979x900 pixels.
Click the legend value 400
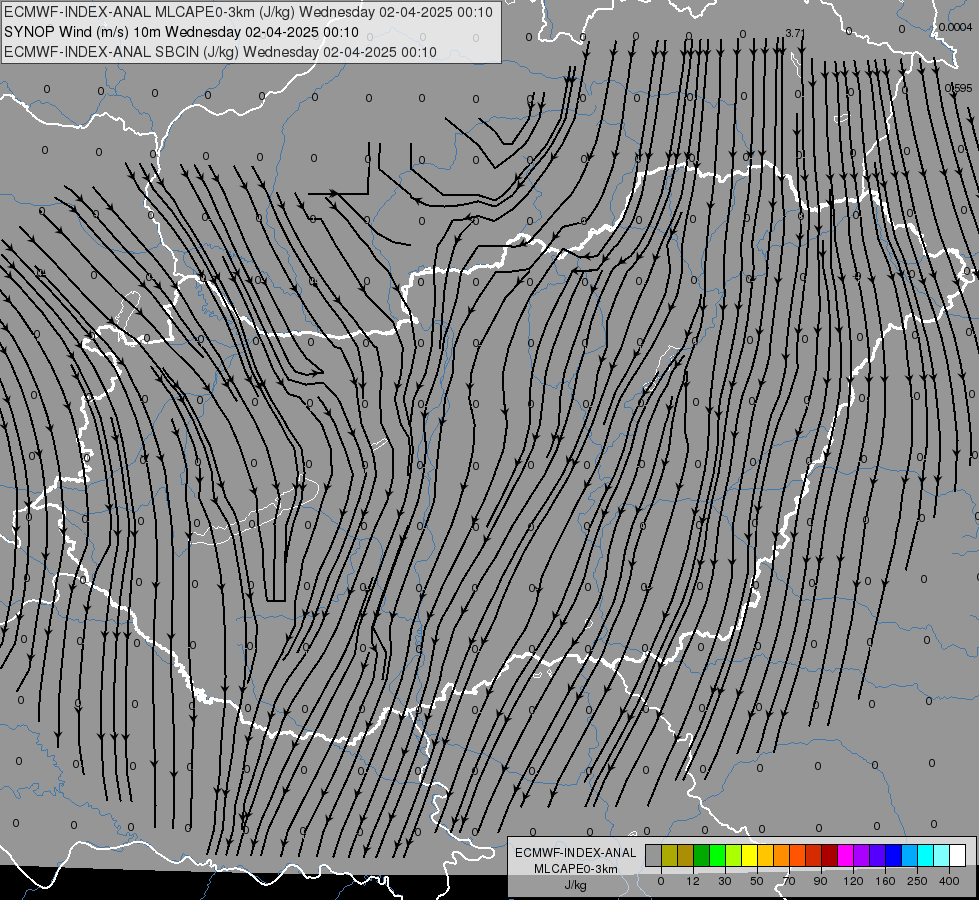[949, 881]
